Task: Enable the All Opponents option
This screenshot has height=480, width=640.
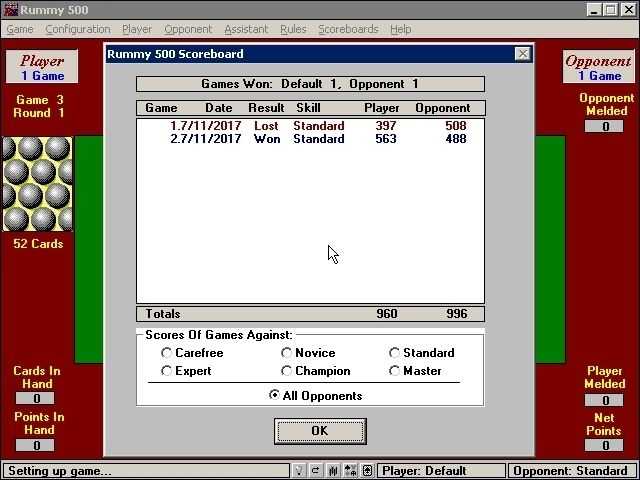Action: pos(275,396)
